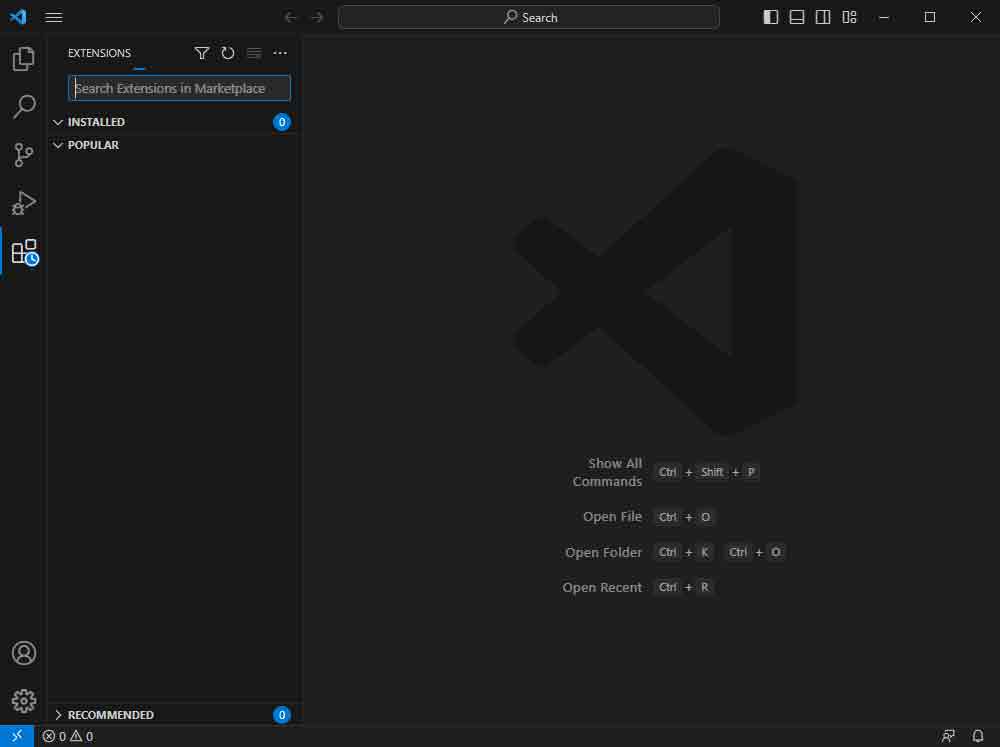Viewport: 1000px width, 747px height.
Task: Customize layout from title bar
Action: pos(849,17)
